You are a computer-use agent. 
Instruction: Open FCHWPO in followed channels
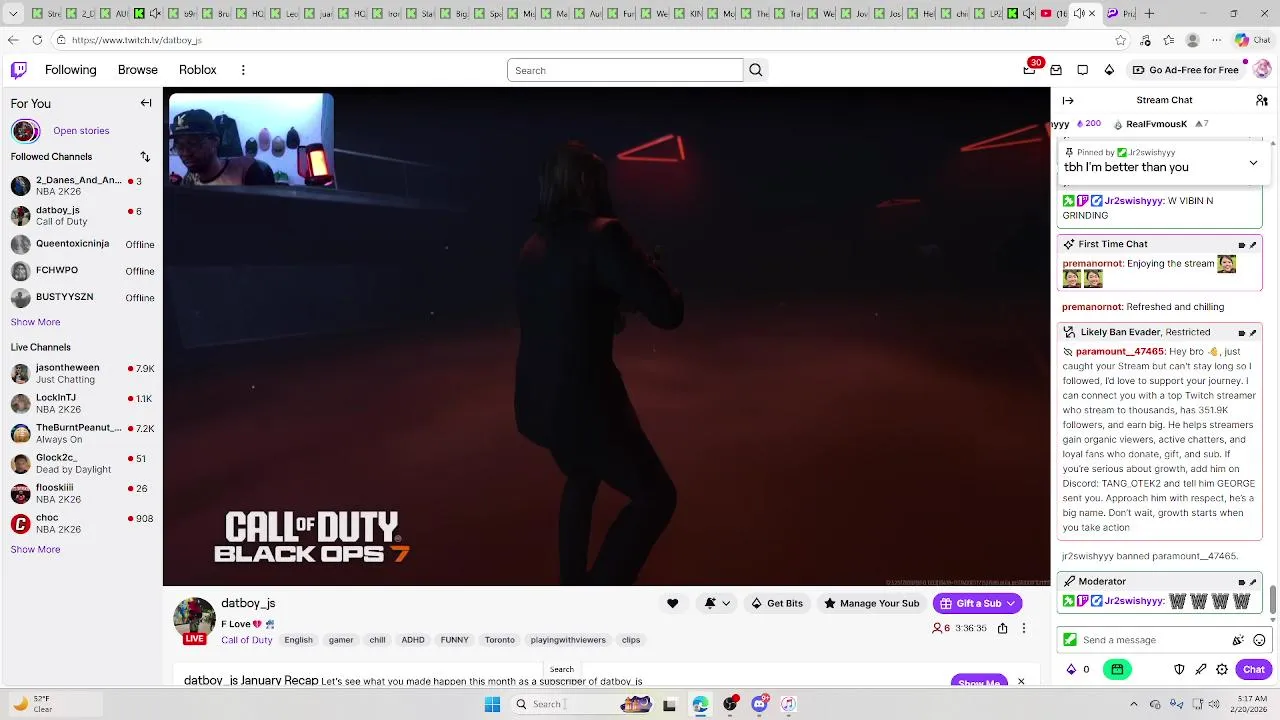tap(81, 271)
